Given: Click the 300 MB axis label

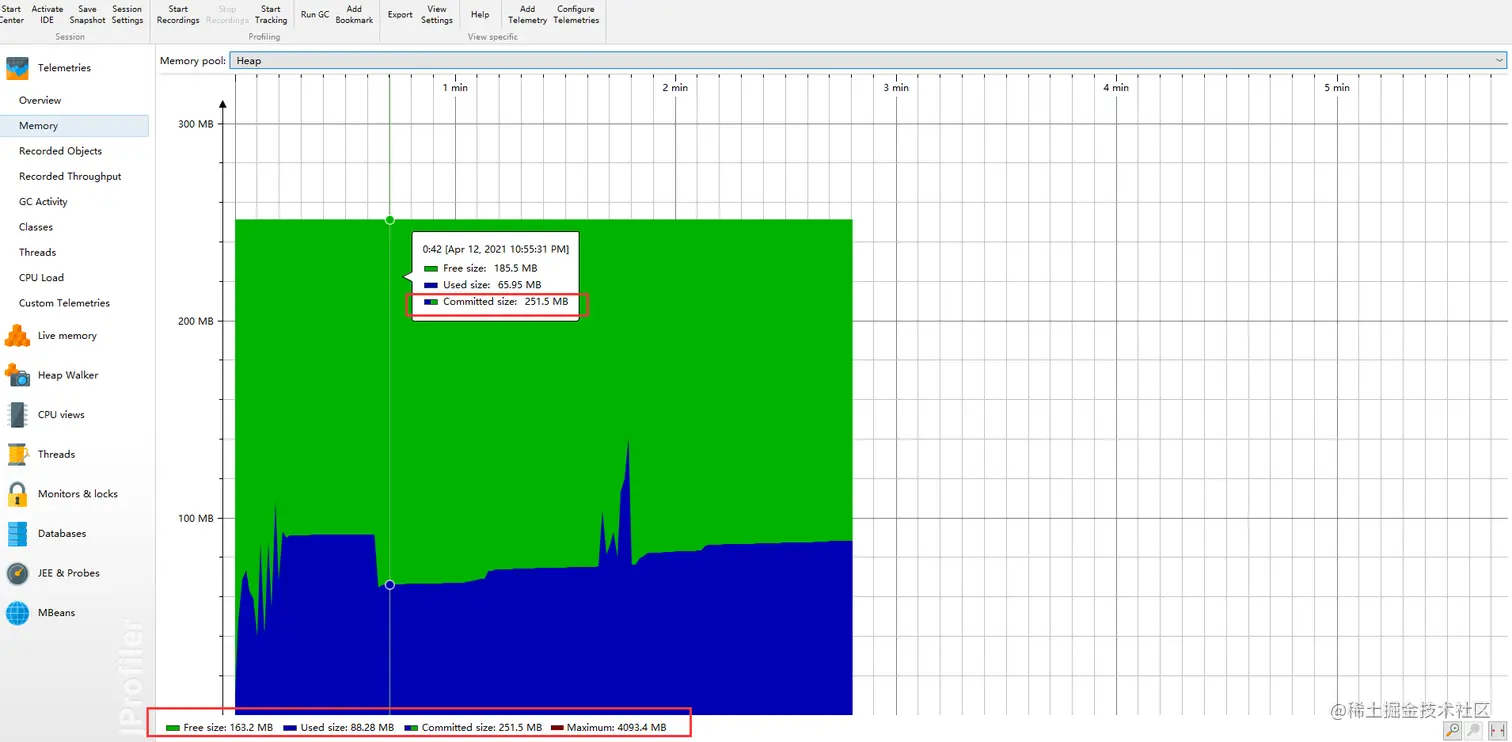Looking at the screenshot, I should click(194, 124).
